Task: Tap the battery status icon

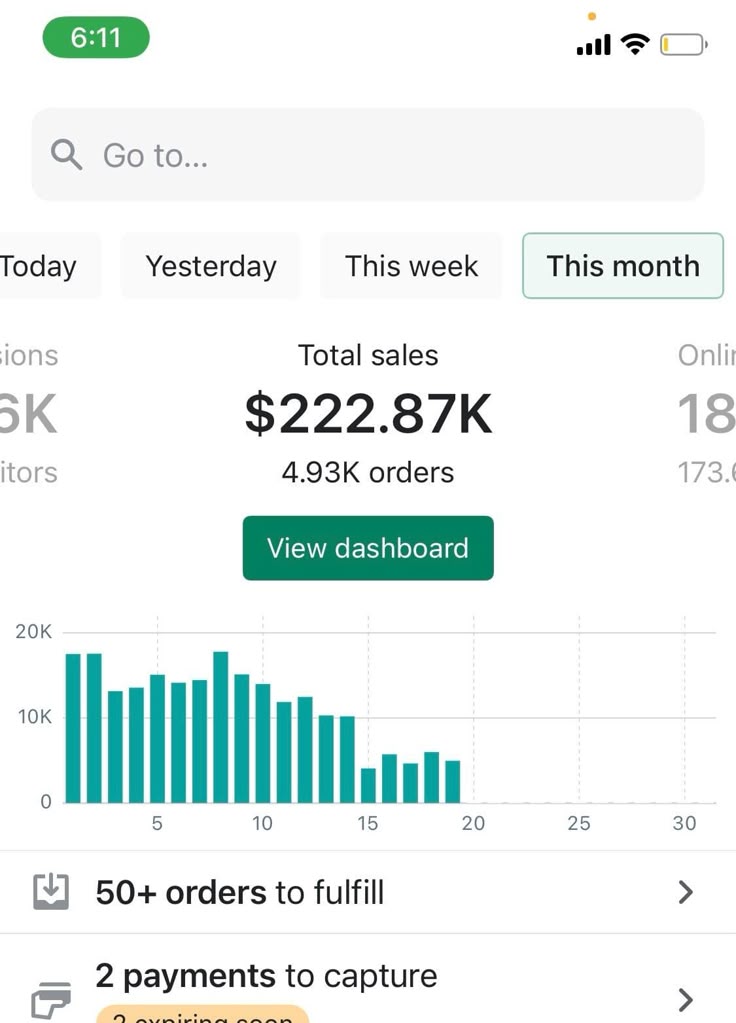Action: pos(684,45)
